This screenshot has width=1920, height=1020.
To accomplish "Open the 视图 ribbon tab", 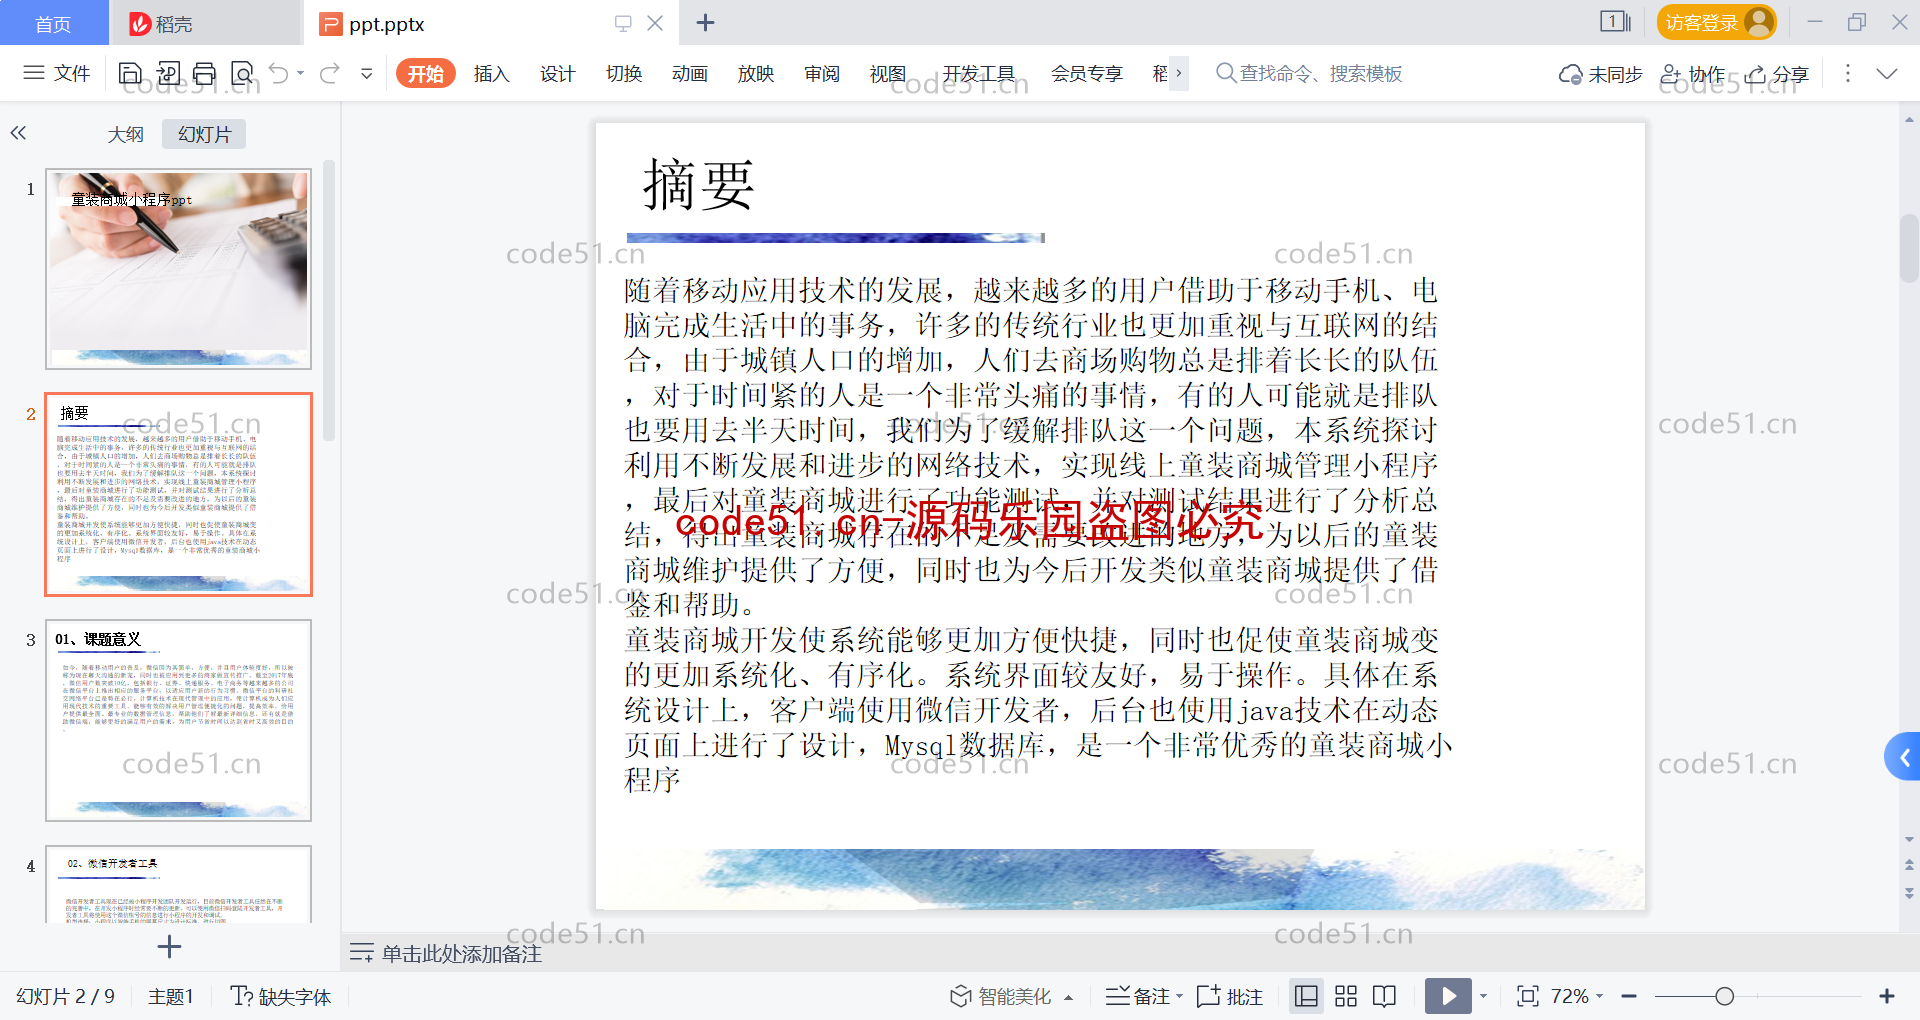I will 888,74.
